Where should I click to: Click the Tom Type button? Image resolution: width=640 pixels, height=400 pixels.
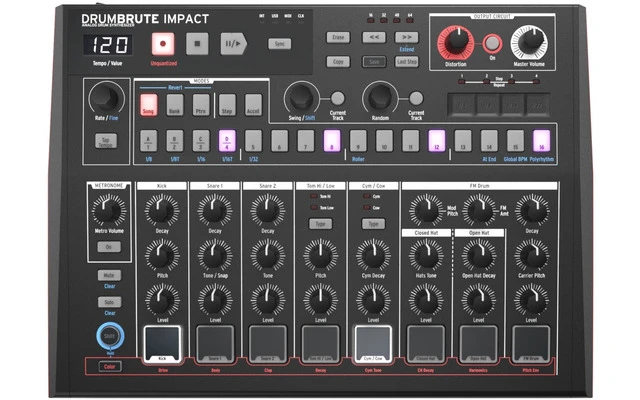(x=320, y=224)
